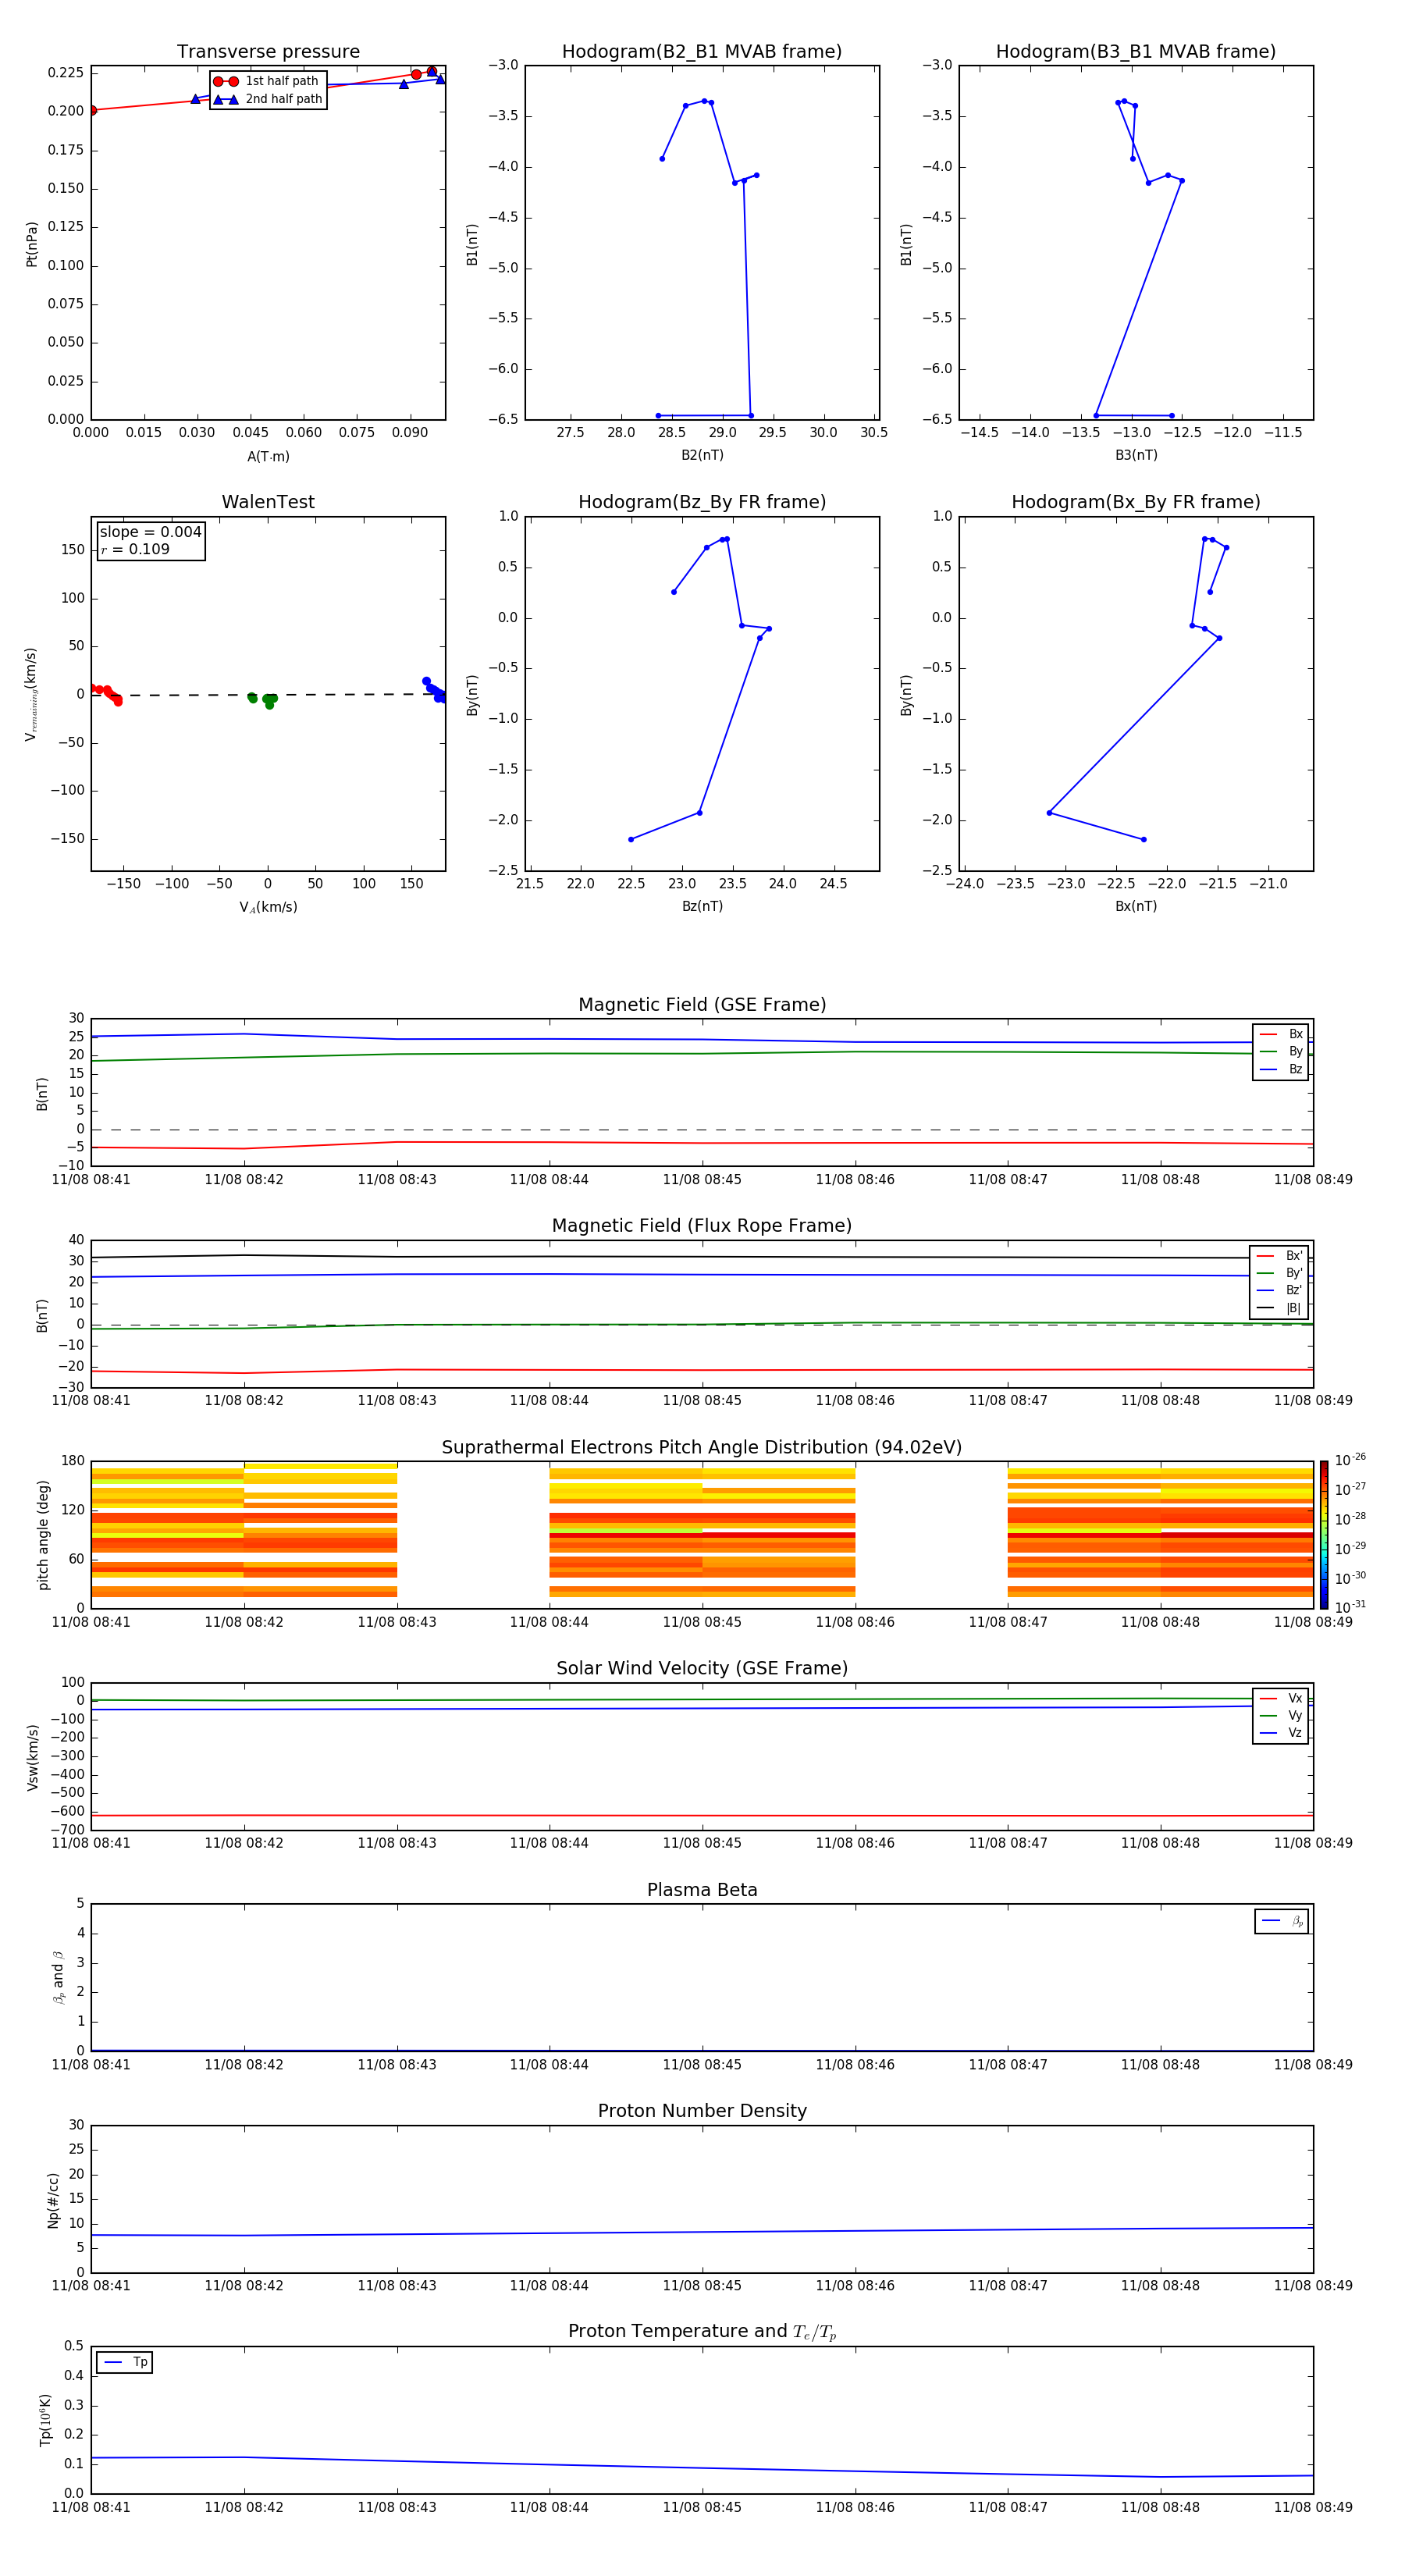The height and width of the screenshot is (2576, 1405).
Task: Click the 'slope = 0.004' annotation
Action: (150, 532)
